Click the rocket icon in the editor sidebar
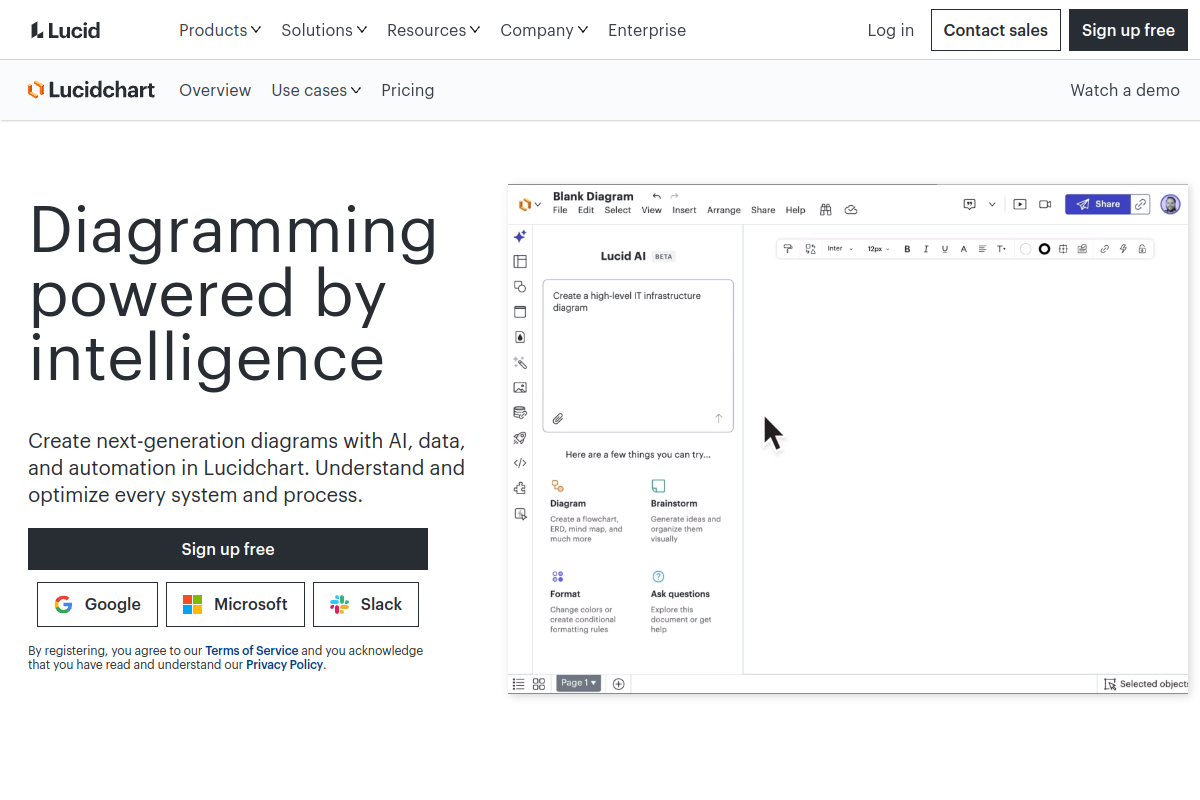 click(x=520, y=438)
